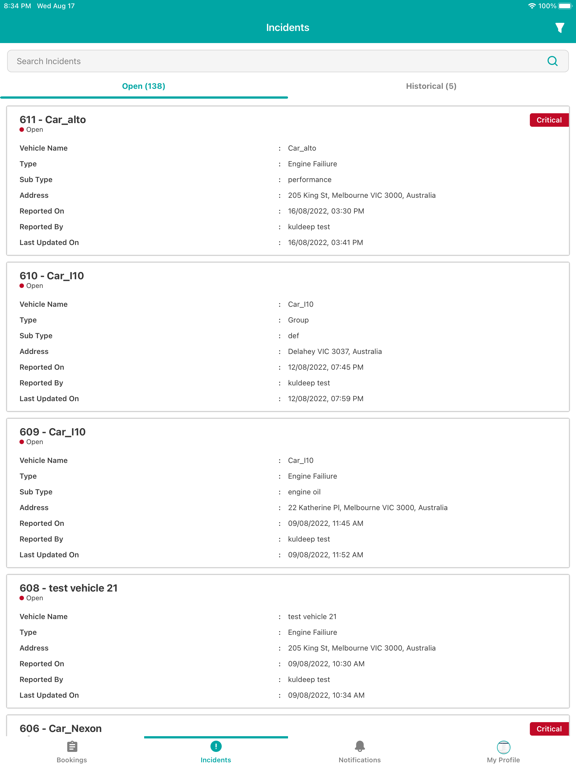Select vehicle name value 'Car_alto'

(x=302, y=148)
